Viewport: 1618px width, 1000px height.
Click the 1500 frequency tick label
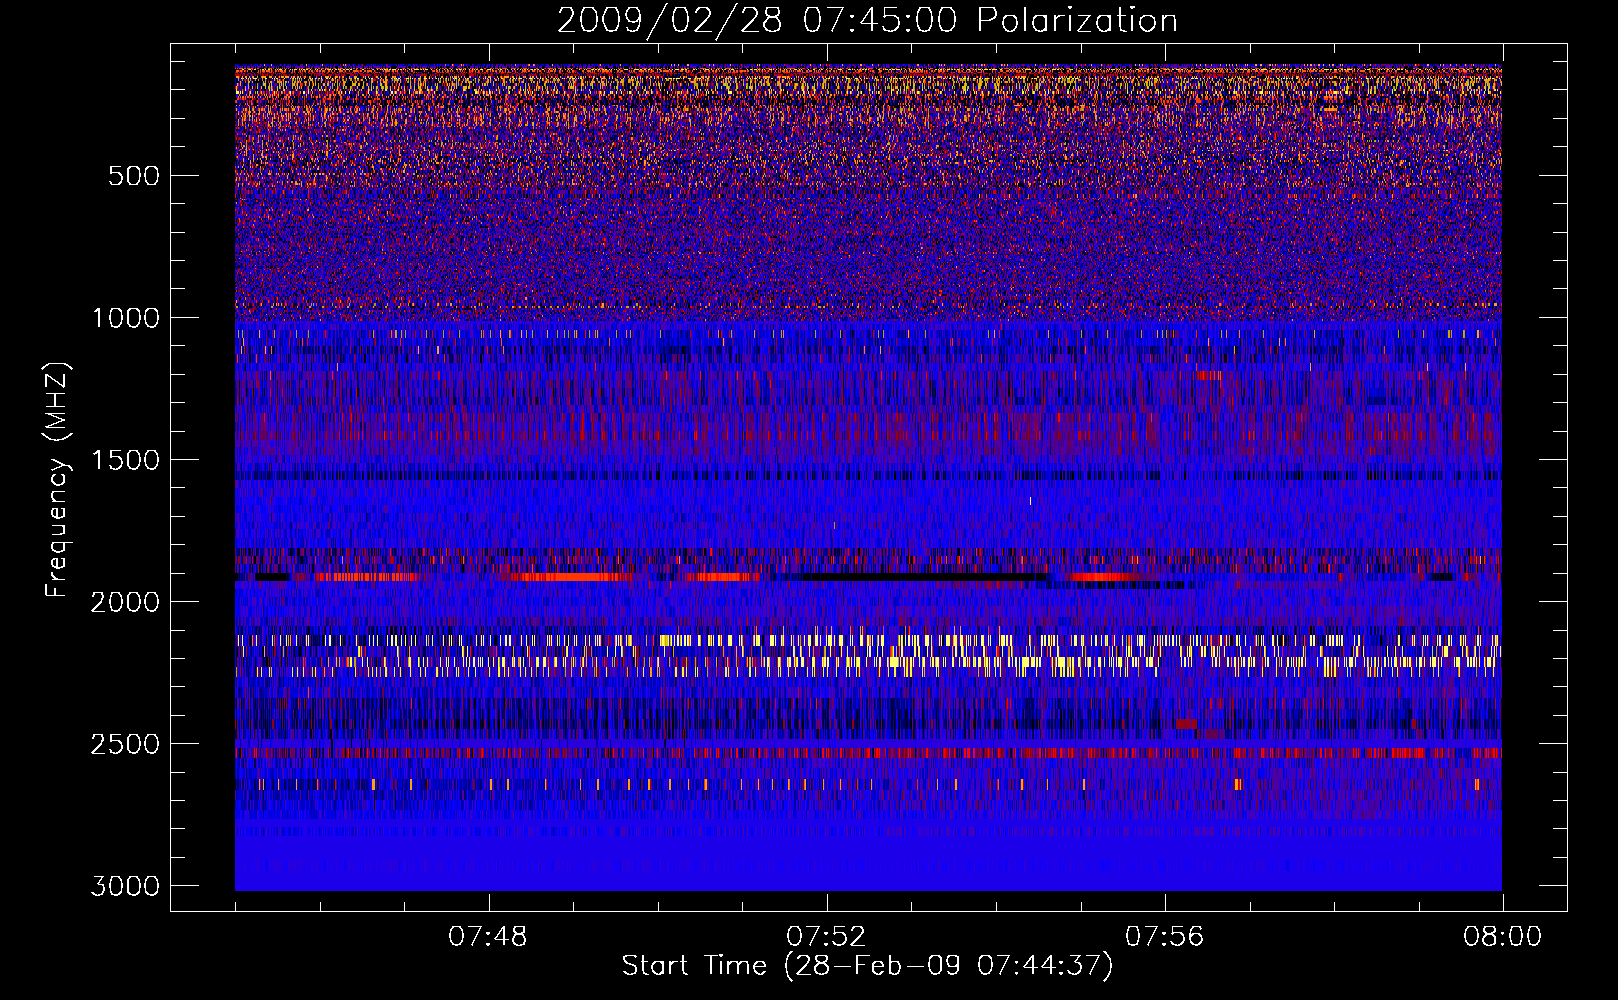click(x=125, y=460)
